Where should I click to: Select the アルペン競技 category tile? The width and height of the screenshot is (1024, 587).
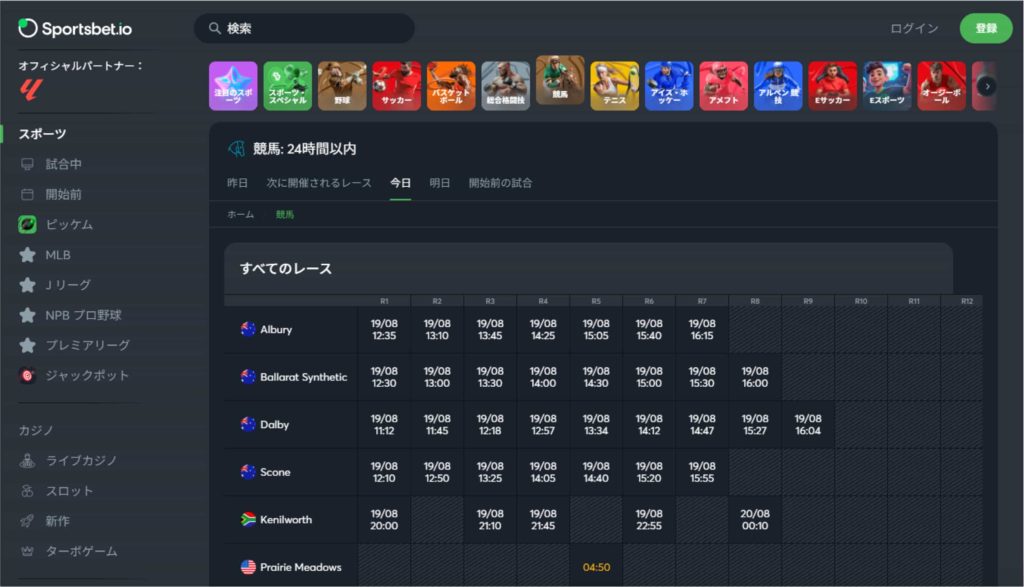(x=778, y=86)
